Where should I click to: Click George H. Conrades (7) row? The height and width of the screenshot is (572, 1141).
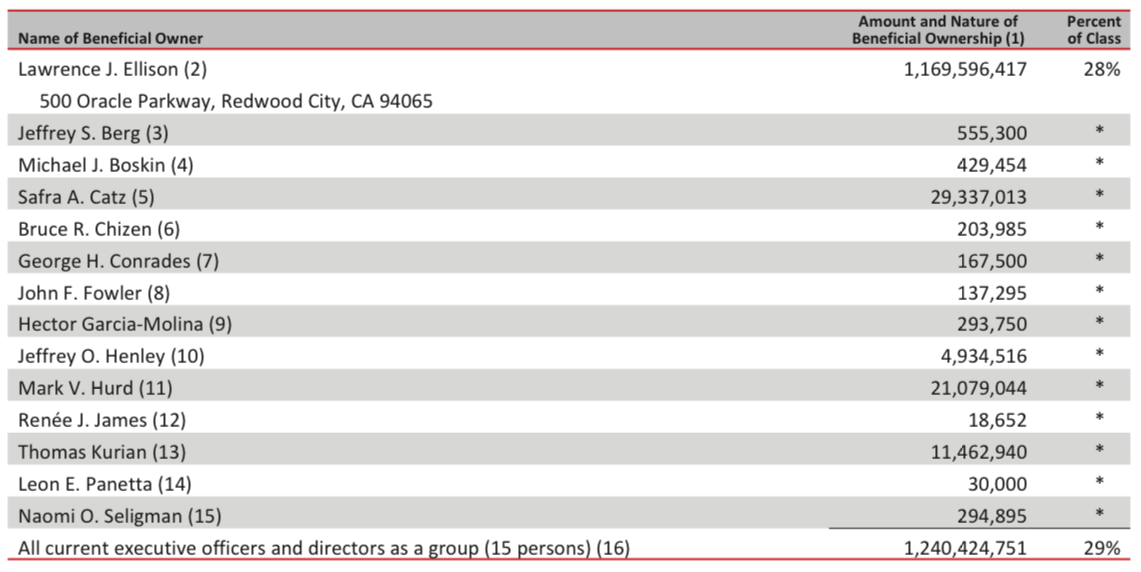(x=569, y=261)
